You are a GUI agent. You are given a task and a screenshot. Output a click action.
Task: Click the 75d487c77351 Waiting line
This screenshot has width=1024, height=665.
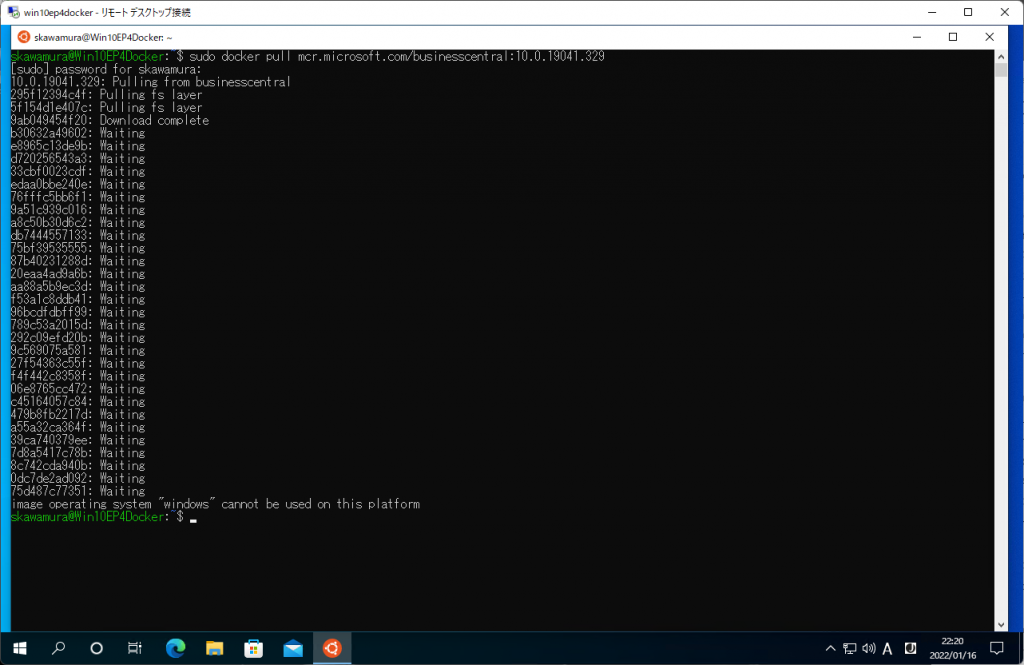[x=78, y=491]
